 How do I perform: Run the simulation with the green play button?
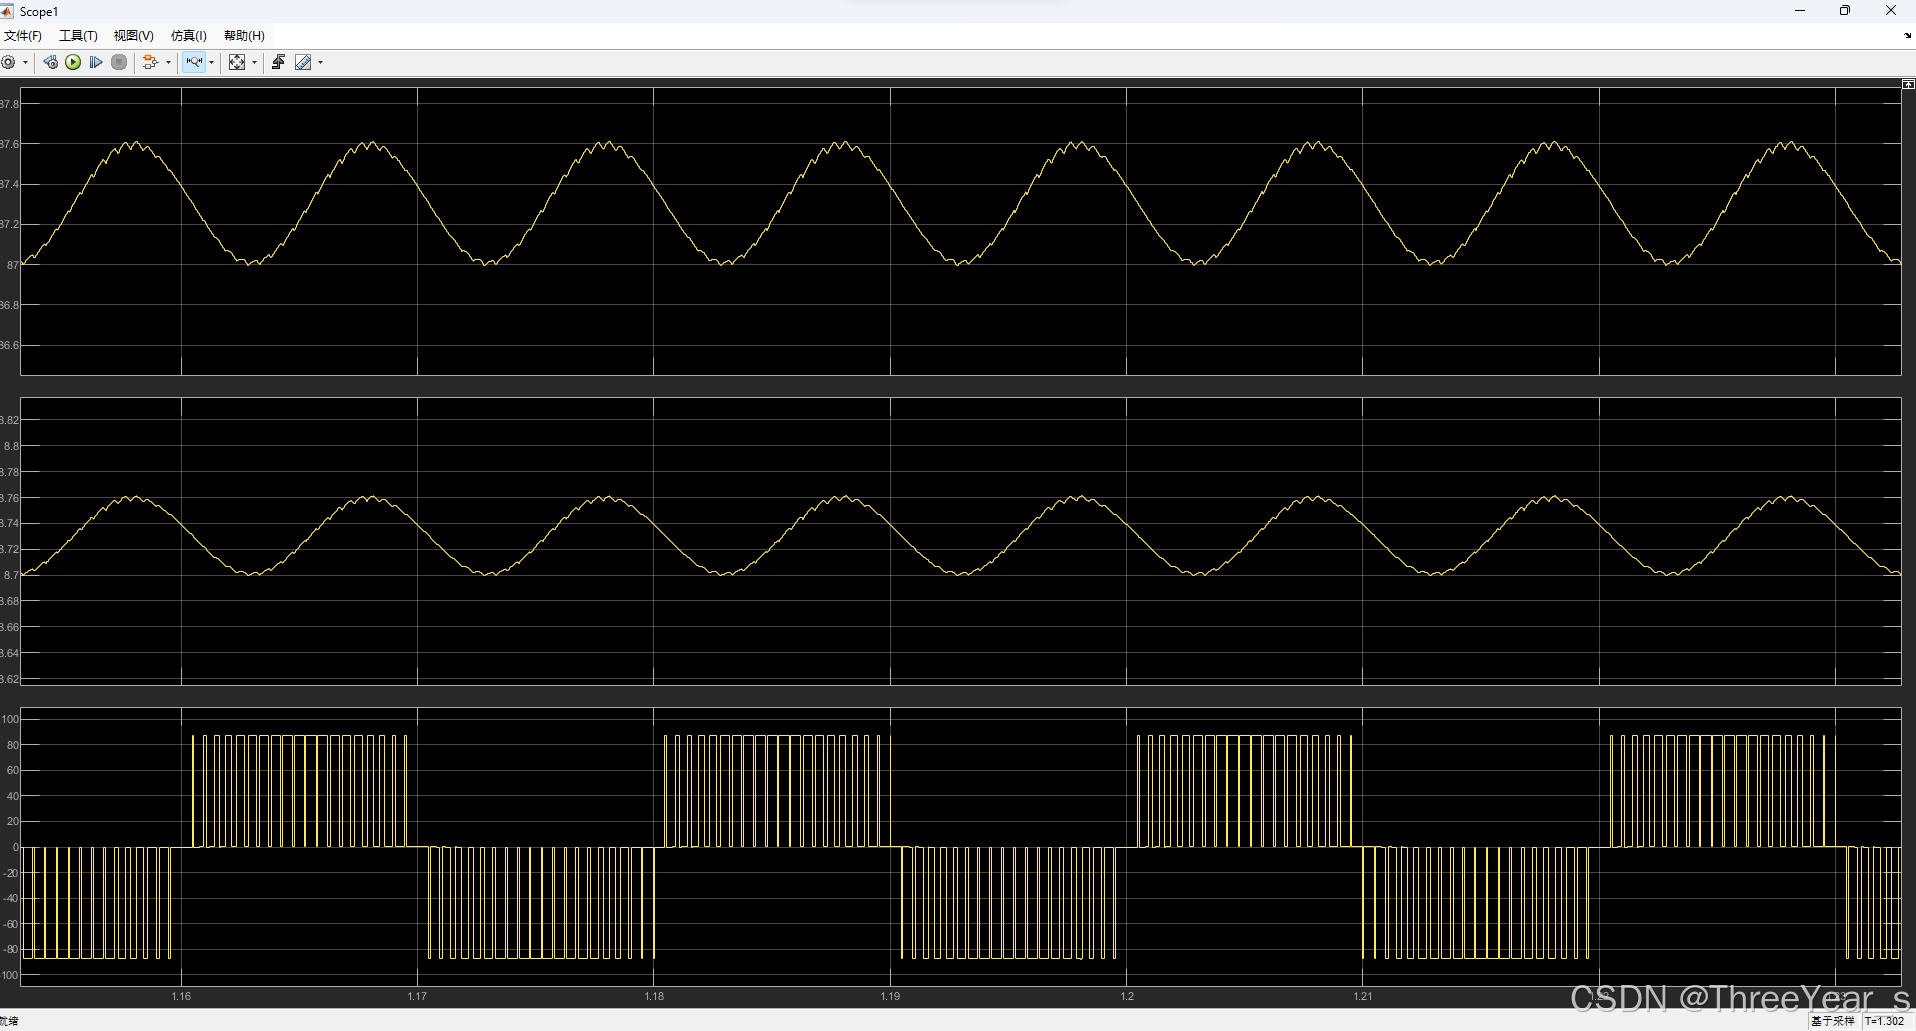coord(73,62)
